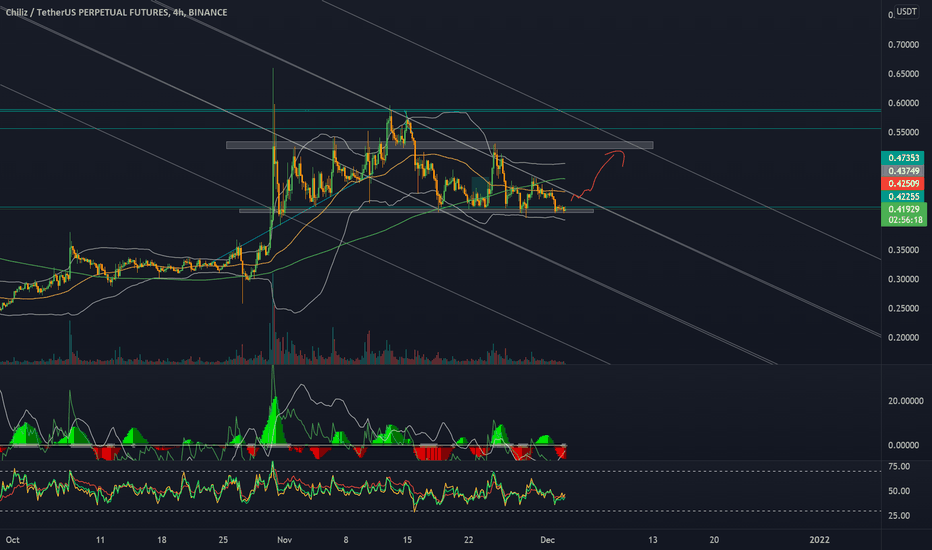Click 0.25000 on the price axis
Image resolution: width=932 pixels, height=550 pixels.
tap(903, 308)
